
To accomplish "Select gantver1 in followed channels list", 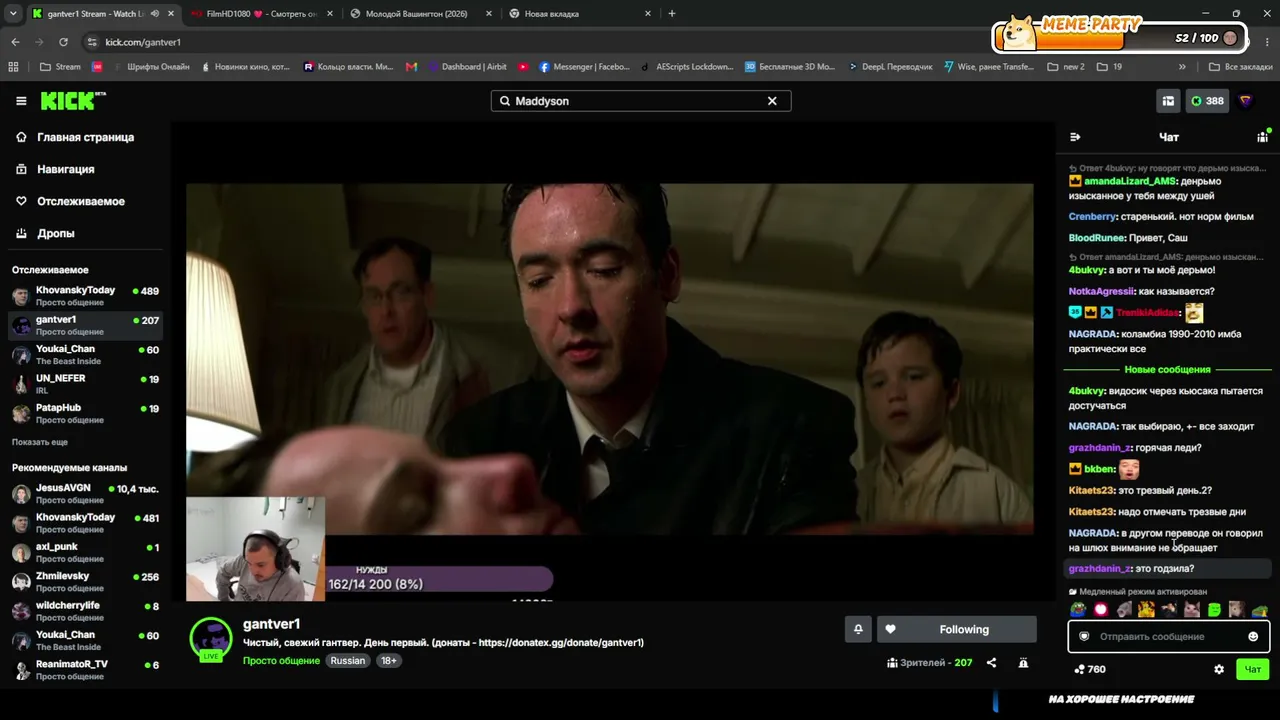I will 85,325.
